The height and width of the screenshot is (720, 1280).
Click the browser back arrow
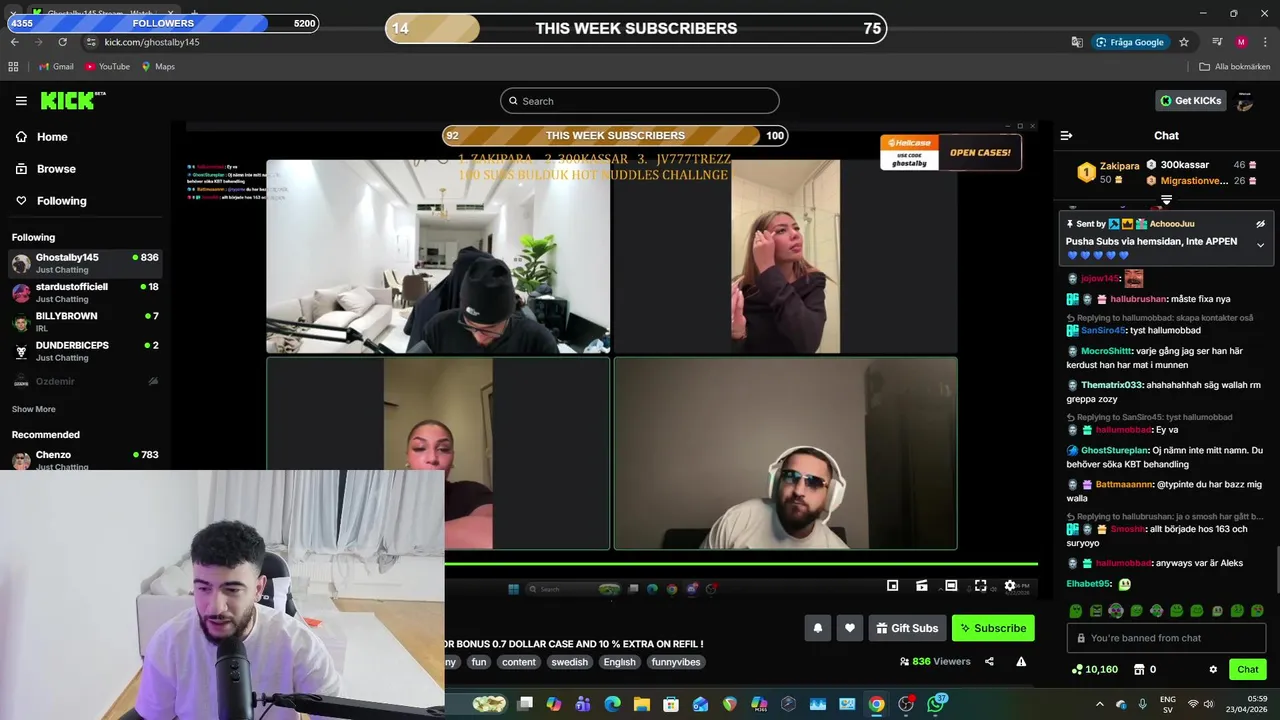pyautogui.click(x=14, y=42)
